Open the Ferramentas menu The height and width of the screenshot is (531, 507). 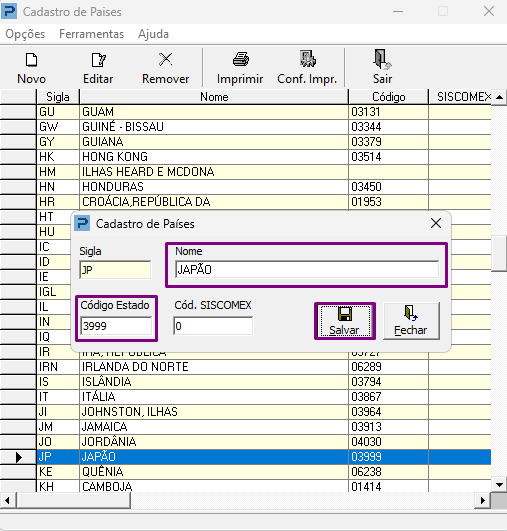click(91, 34)
